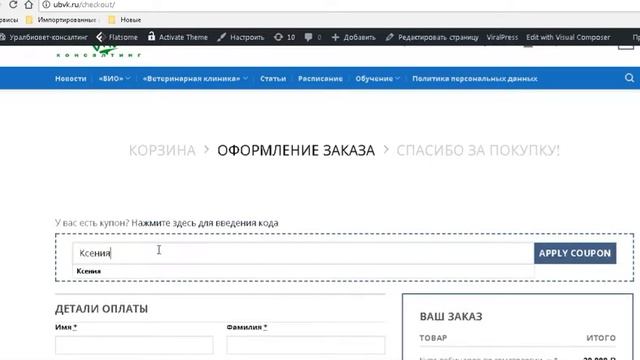Open the Flatsome admin bar menu
This screenshot has width=640, height=360.
click(x=117, y=37)
